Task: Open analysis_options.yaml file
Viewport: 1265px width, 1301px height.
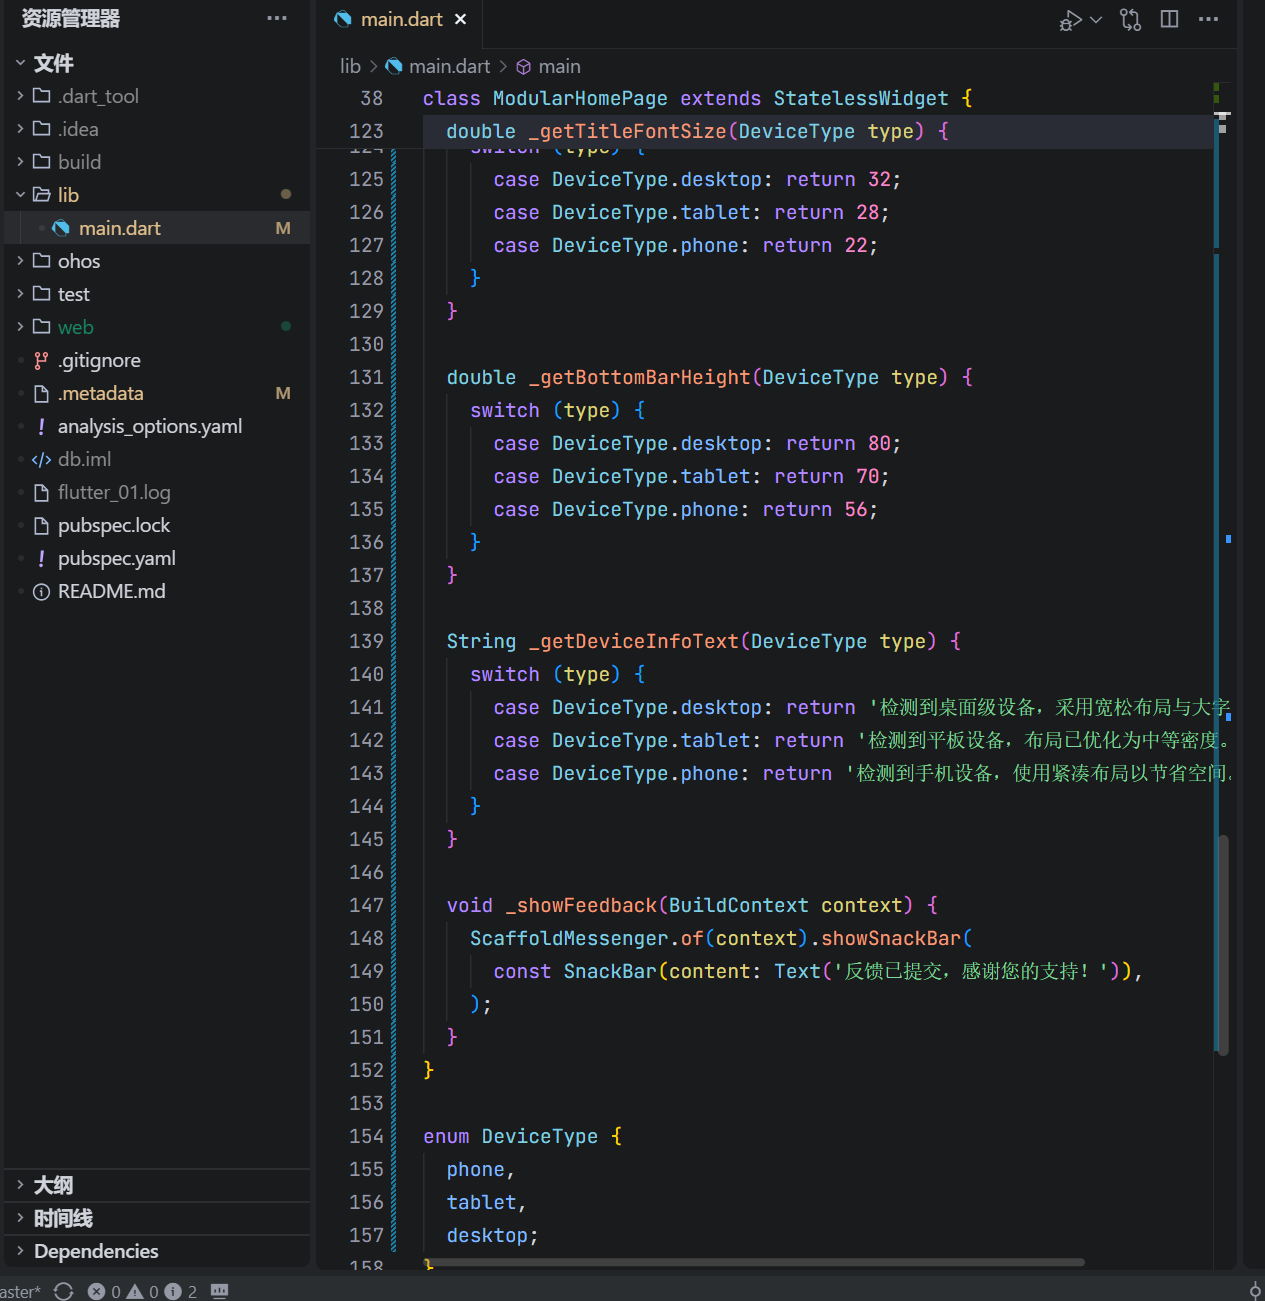Action: pyautogui.click(x=157, y=426)
